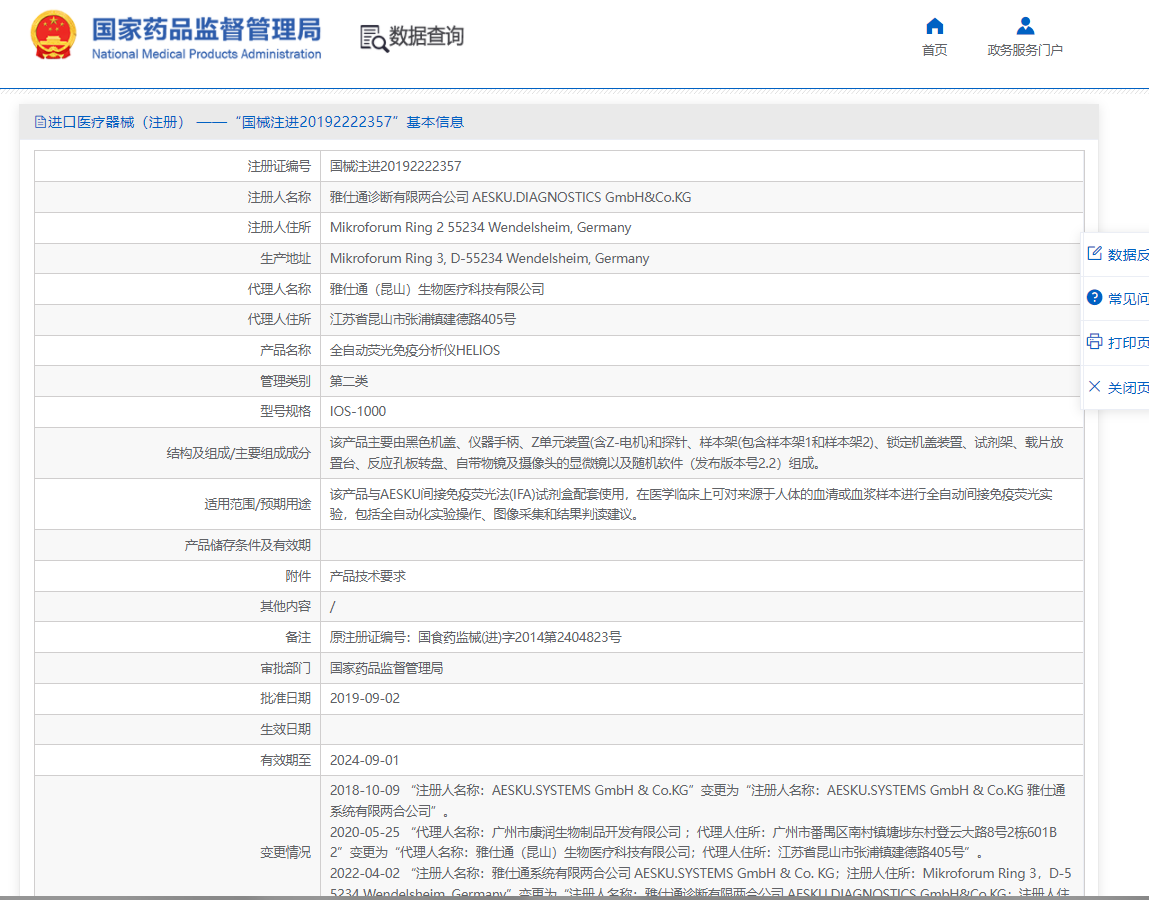
Task: Click agent address 江苏省昆山市张浦镇建德路405号 in 代理人住所 row
Action: (423, 320)
